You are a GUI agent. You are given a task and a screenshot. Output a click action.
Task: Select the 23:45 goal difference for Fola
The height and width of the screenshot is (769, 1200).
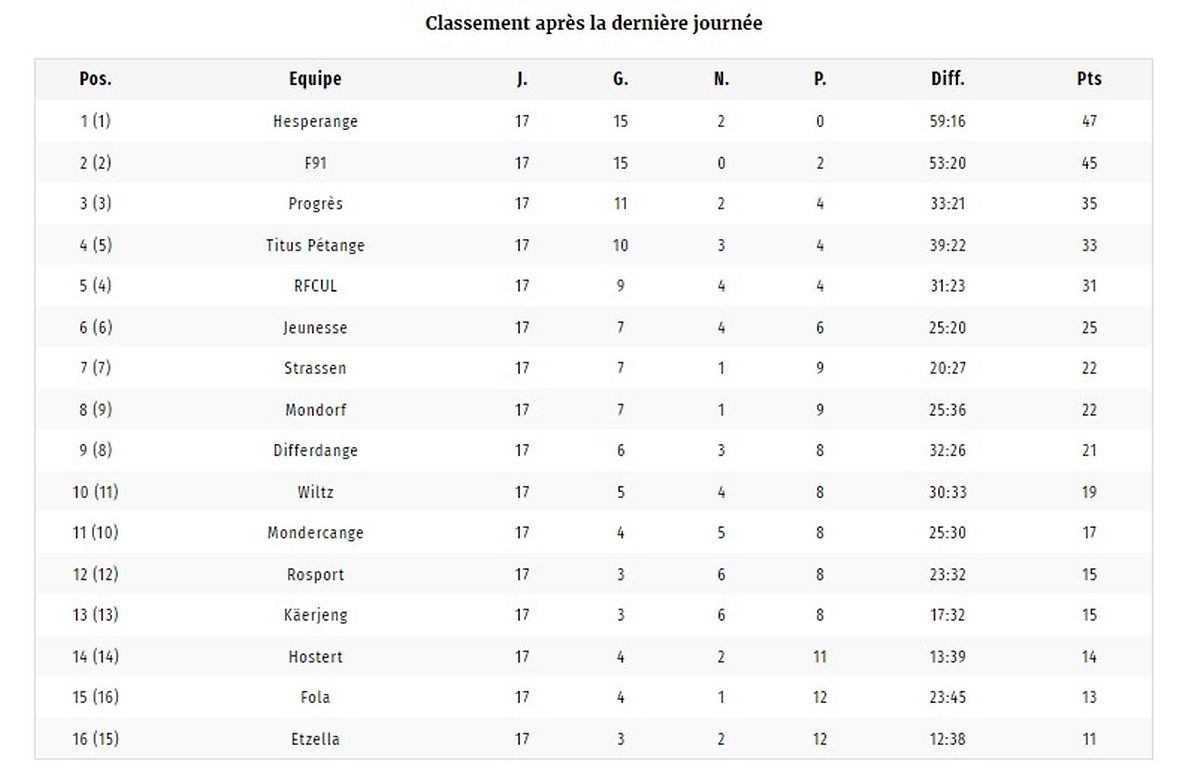click(x=947, y=697)
